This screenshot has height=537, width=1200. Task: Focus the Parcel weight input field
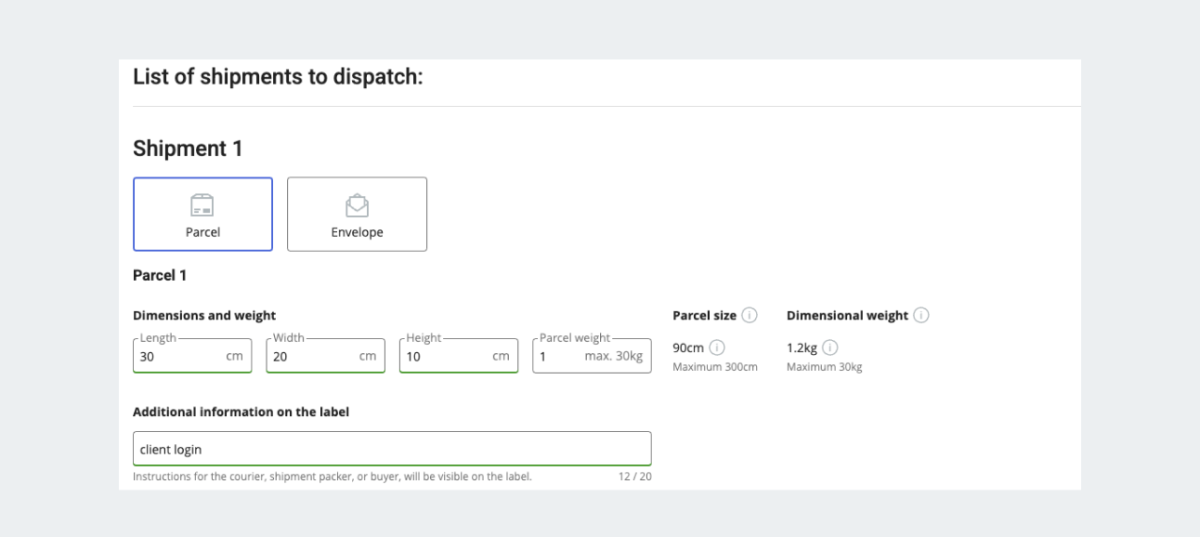pyautogui.click(x=591, y=355)
